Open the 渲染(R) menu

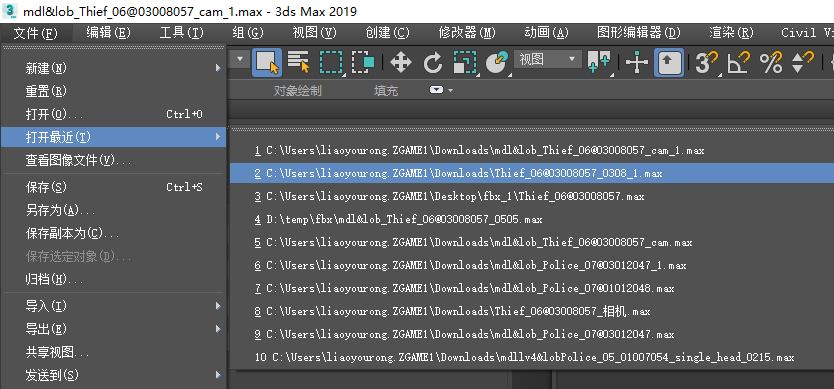point(731,33)
